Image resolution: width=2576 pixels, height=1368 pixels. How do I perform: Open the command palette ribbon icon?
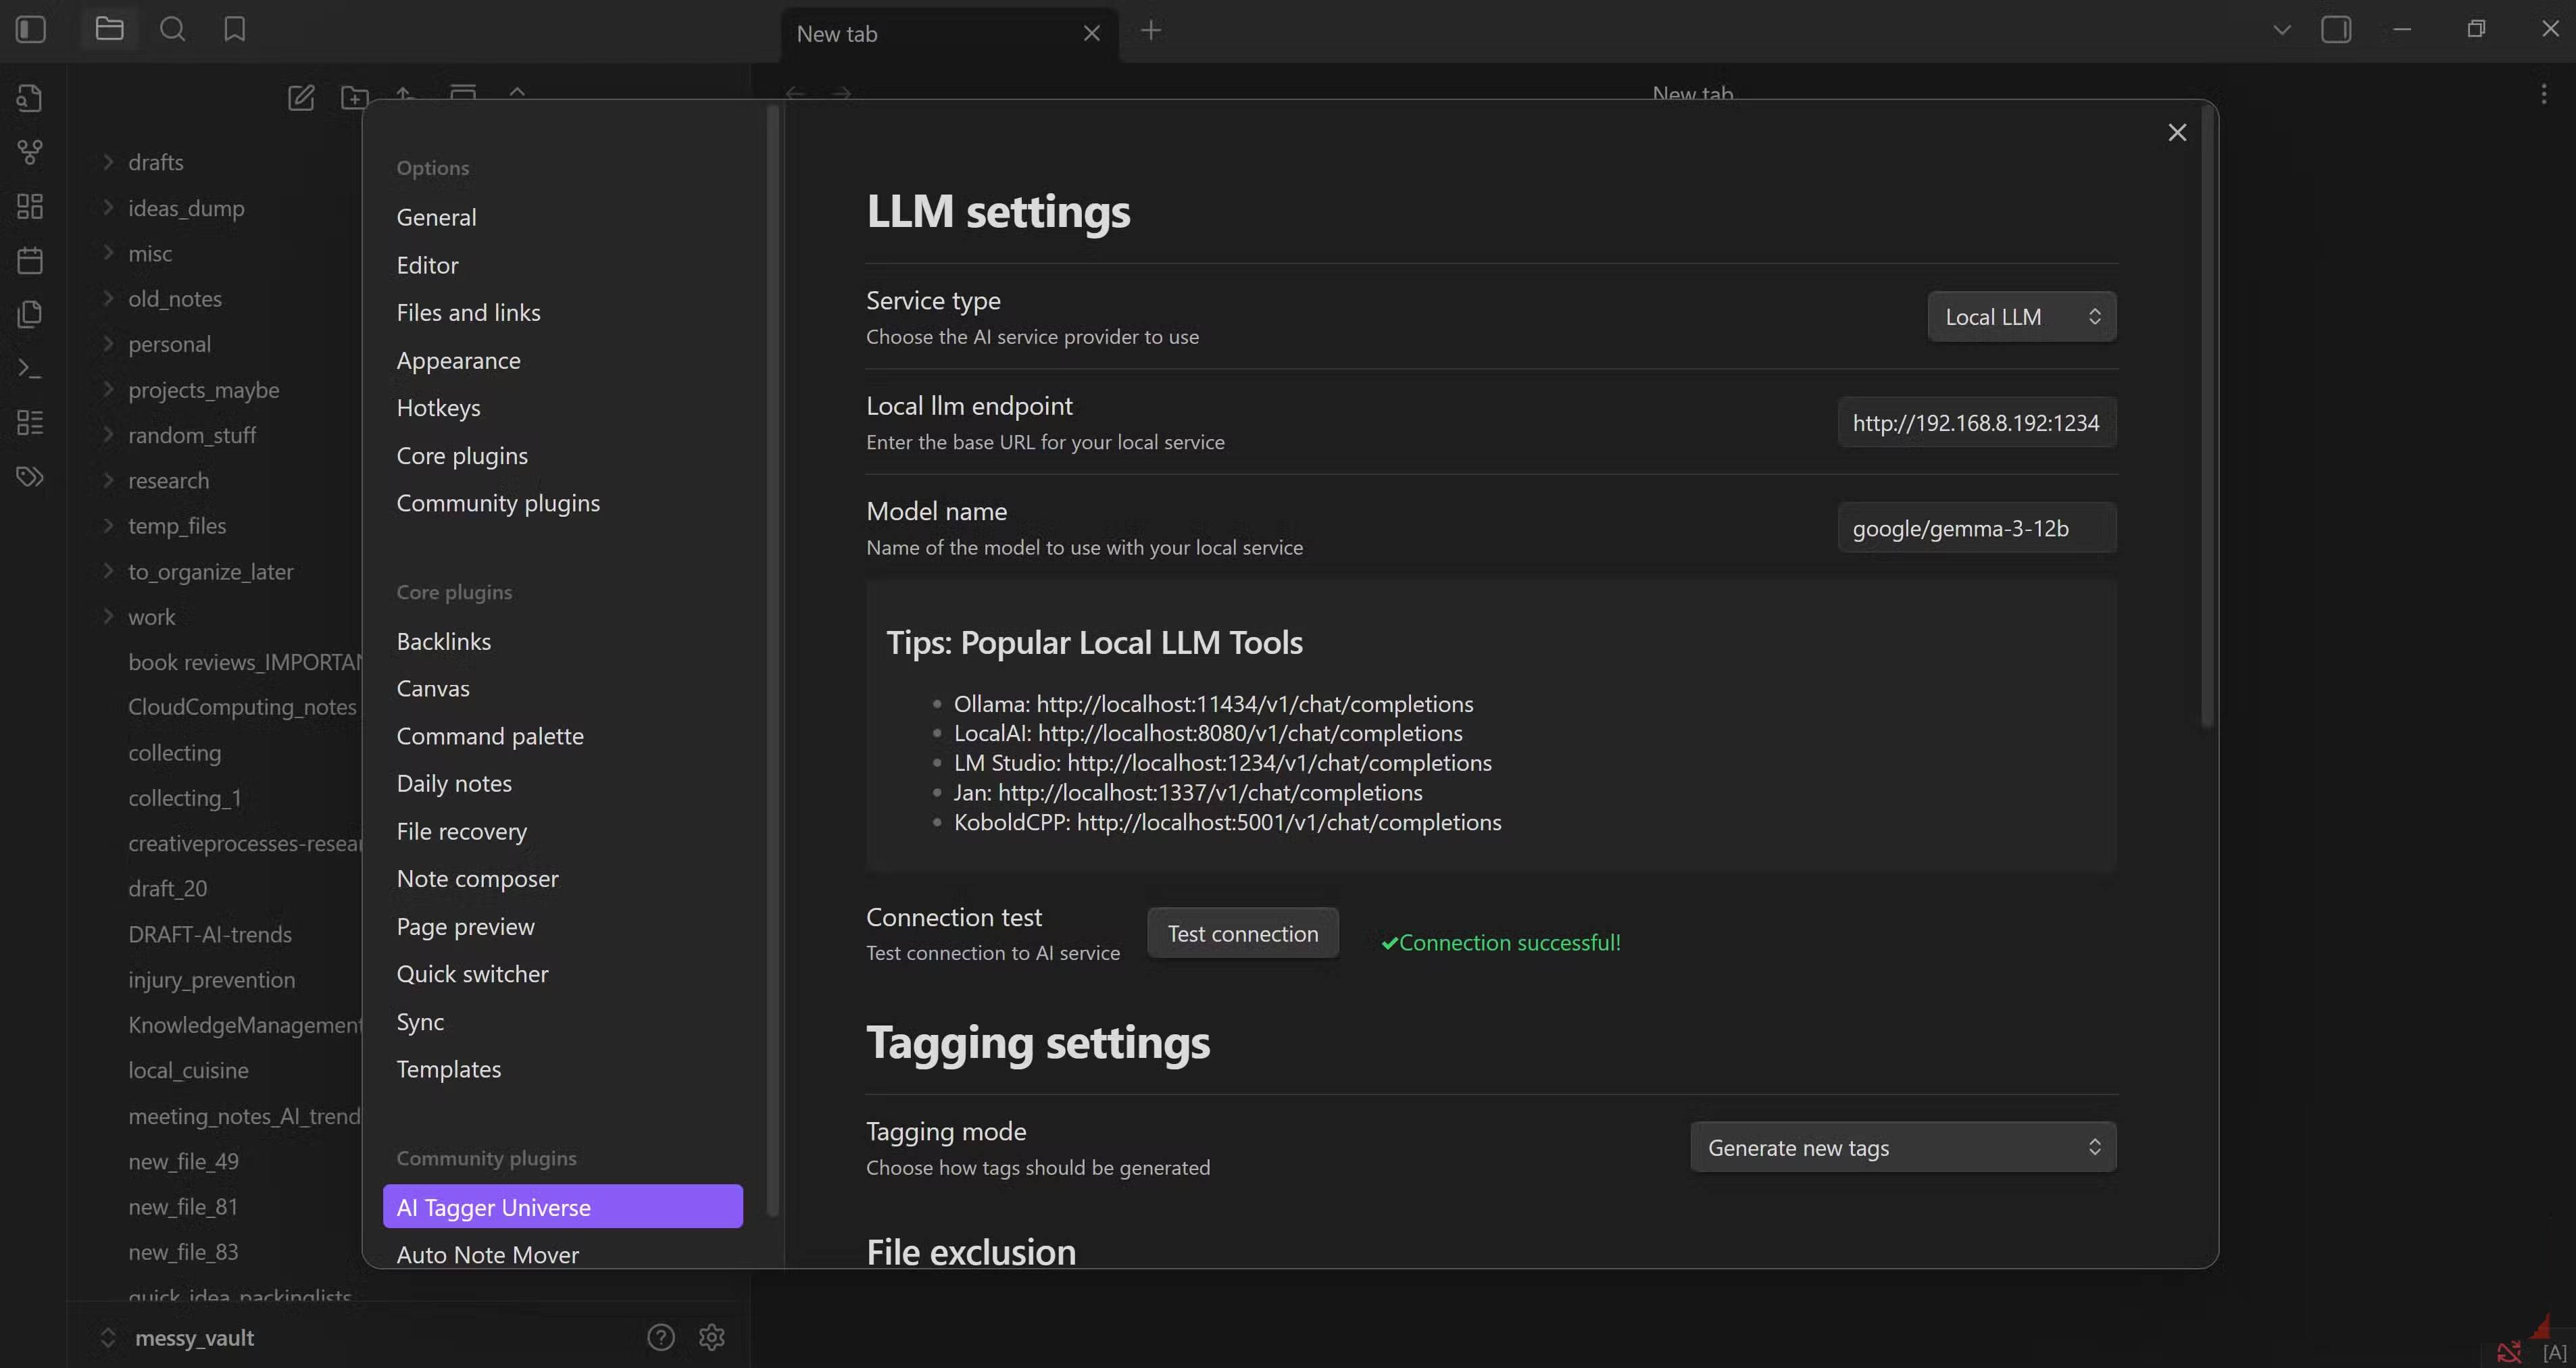[x=30, y=368]
